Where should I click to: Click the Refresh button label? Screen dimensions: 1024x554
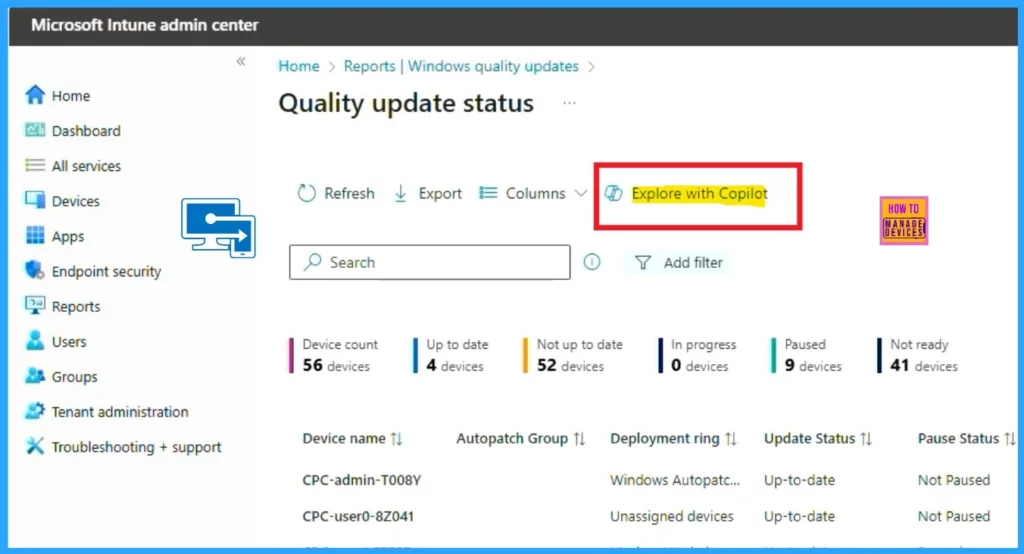coord(349,193)
